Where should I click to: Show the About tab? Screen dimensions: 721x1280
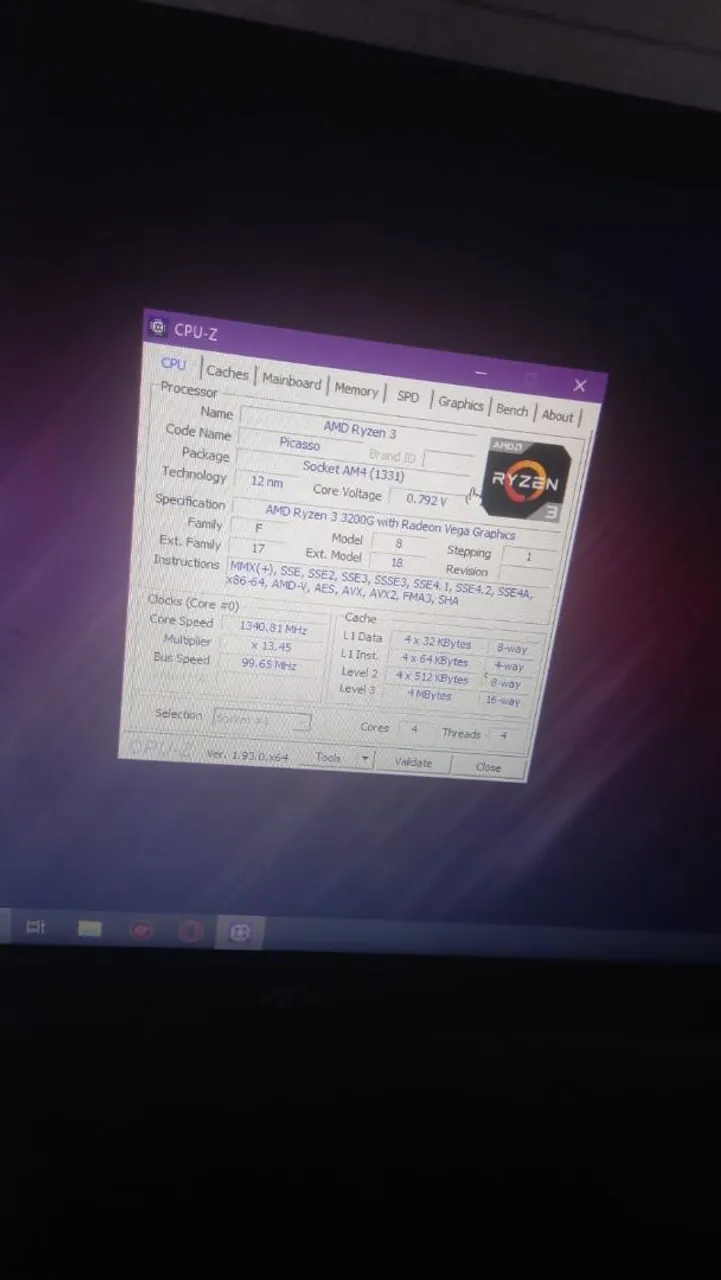click(x=558, y=416)
